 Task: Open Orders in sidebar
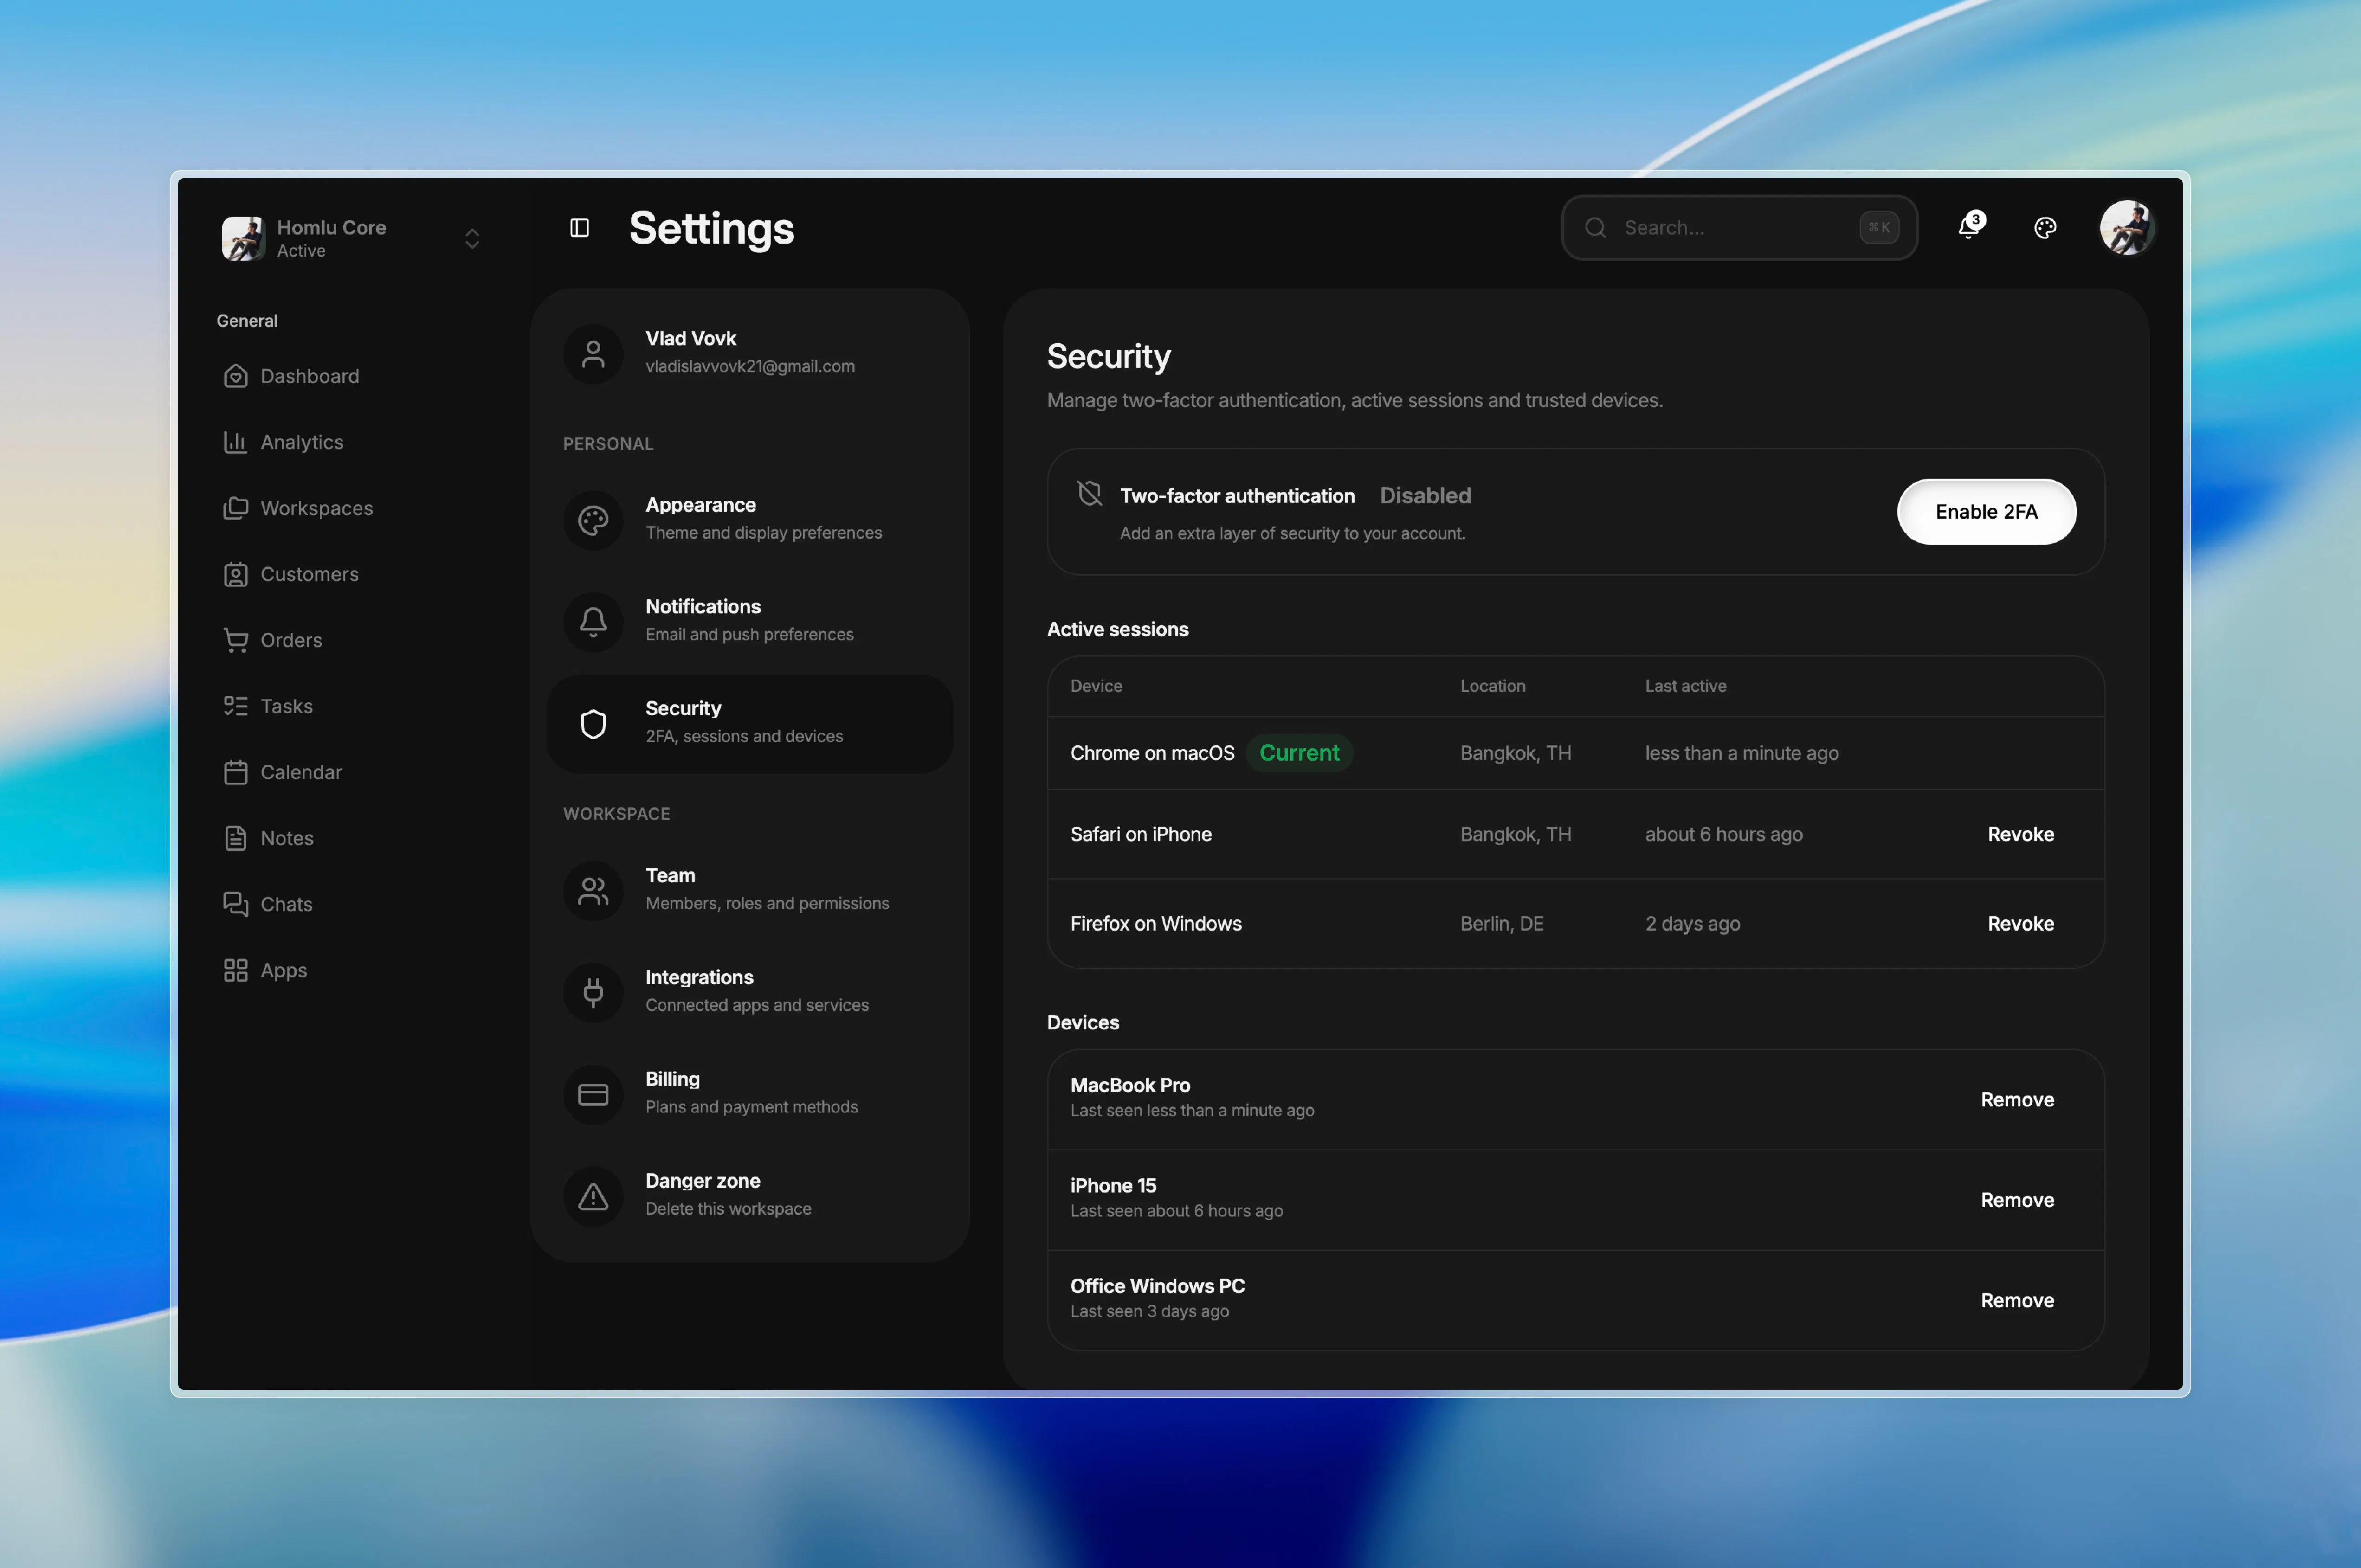tap(291, 640)
